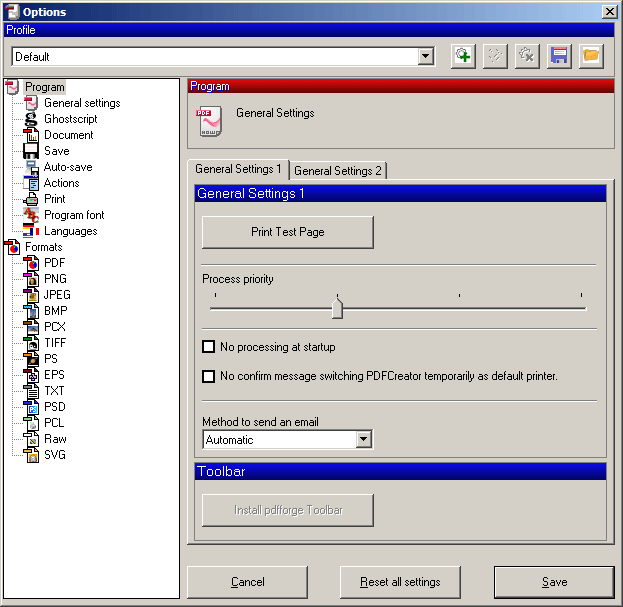Switch to the General Settings 2 tab
623x607 pixels.
click(338, 171)
